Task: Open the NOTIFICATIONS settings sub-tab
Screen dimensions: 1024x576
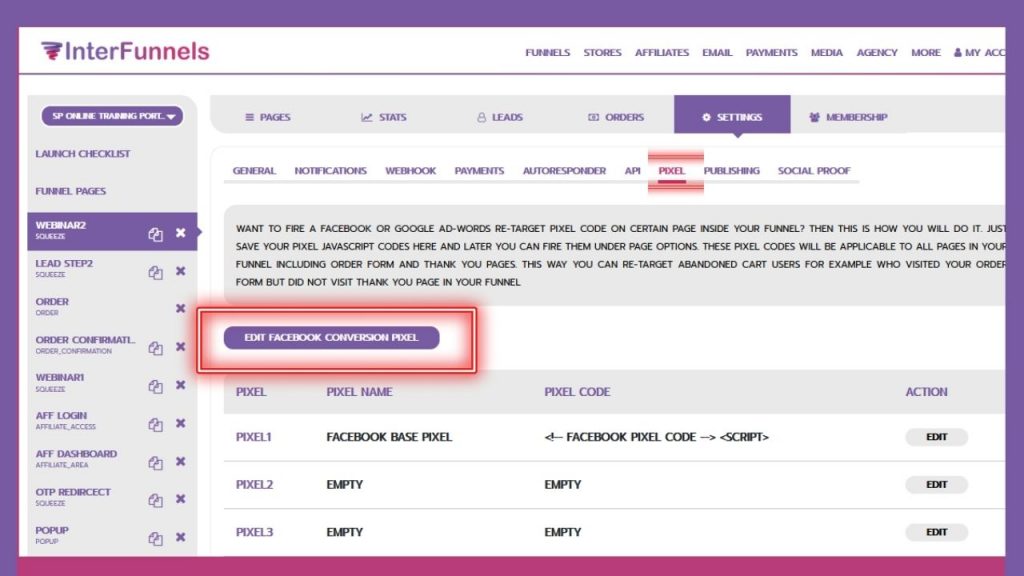Action: [x=330, y=170]
